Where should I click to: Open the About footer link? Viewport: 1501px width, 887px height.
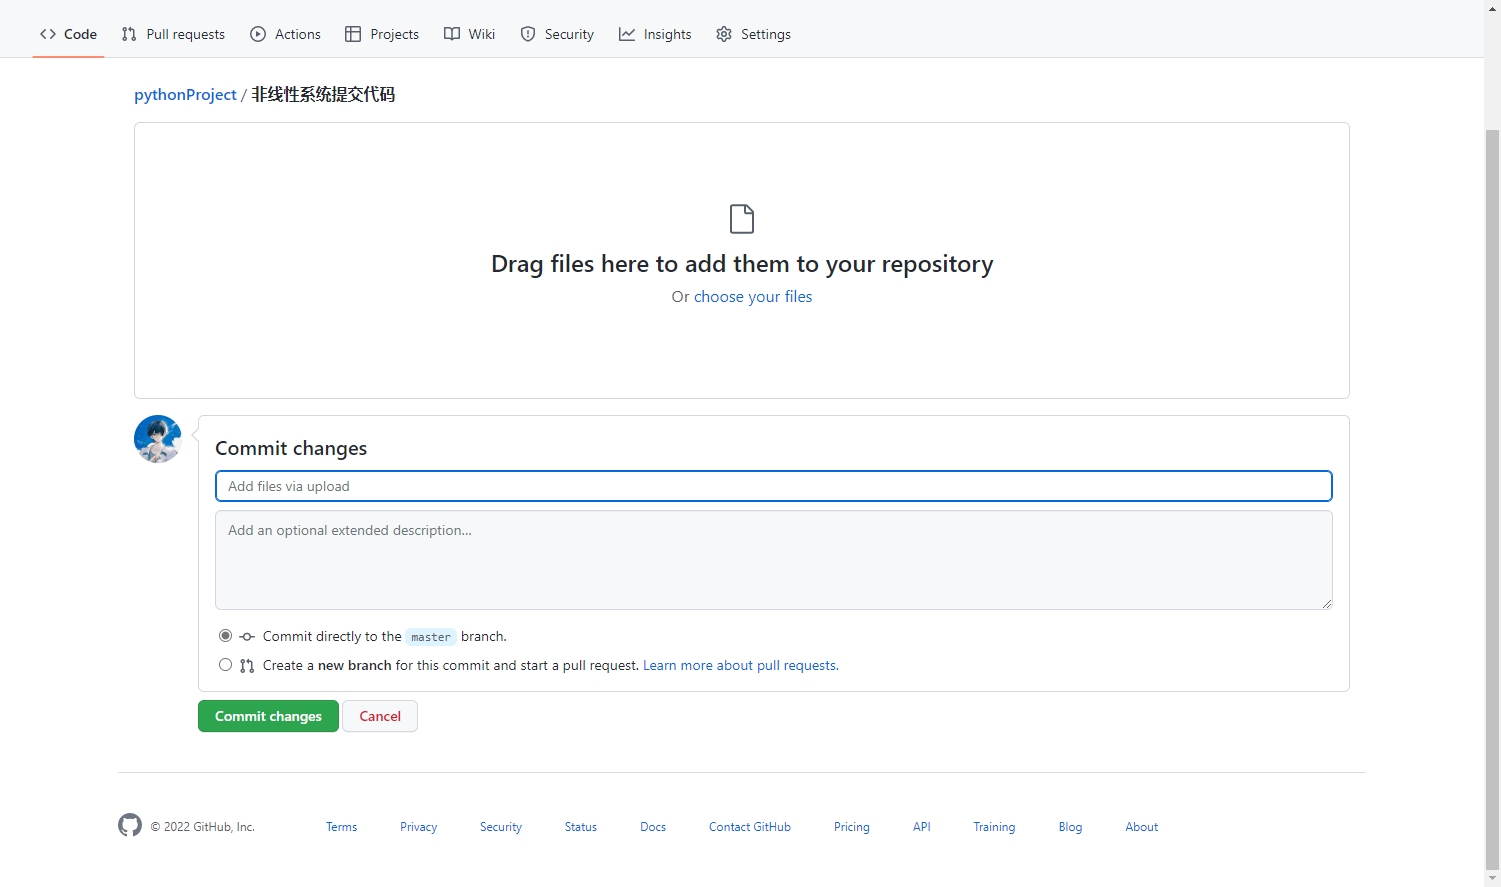[x=1142, y=827]
